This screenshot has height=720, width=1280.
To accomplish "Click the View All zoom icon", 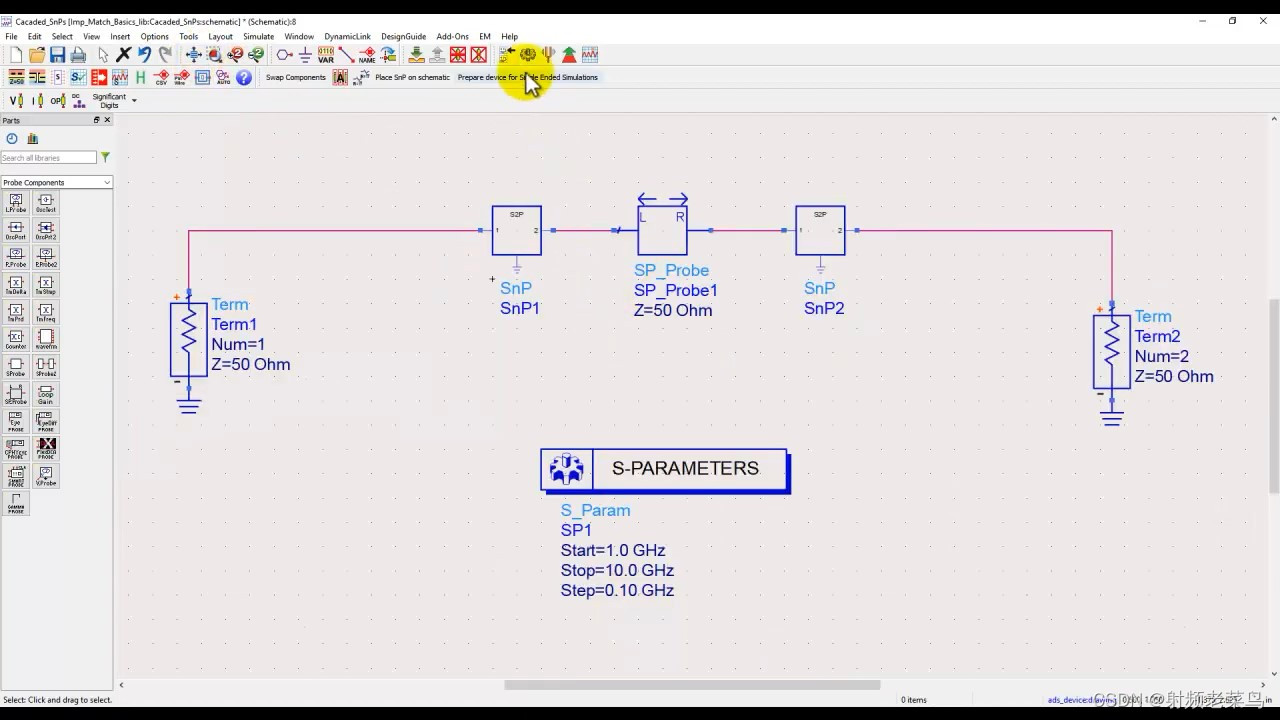I will tap(194, 54).
